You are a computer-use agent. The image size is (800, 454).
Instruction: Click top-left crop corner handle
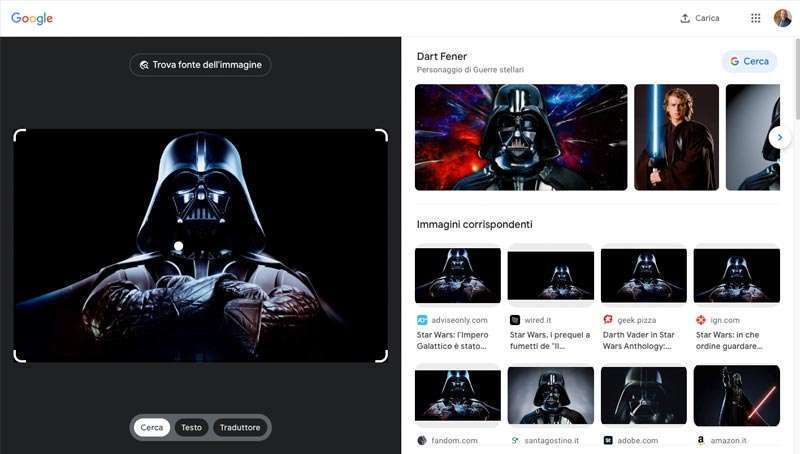(x=19, y=135)
